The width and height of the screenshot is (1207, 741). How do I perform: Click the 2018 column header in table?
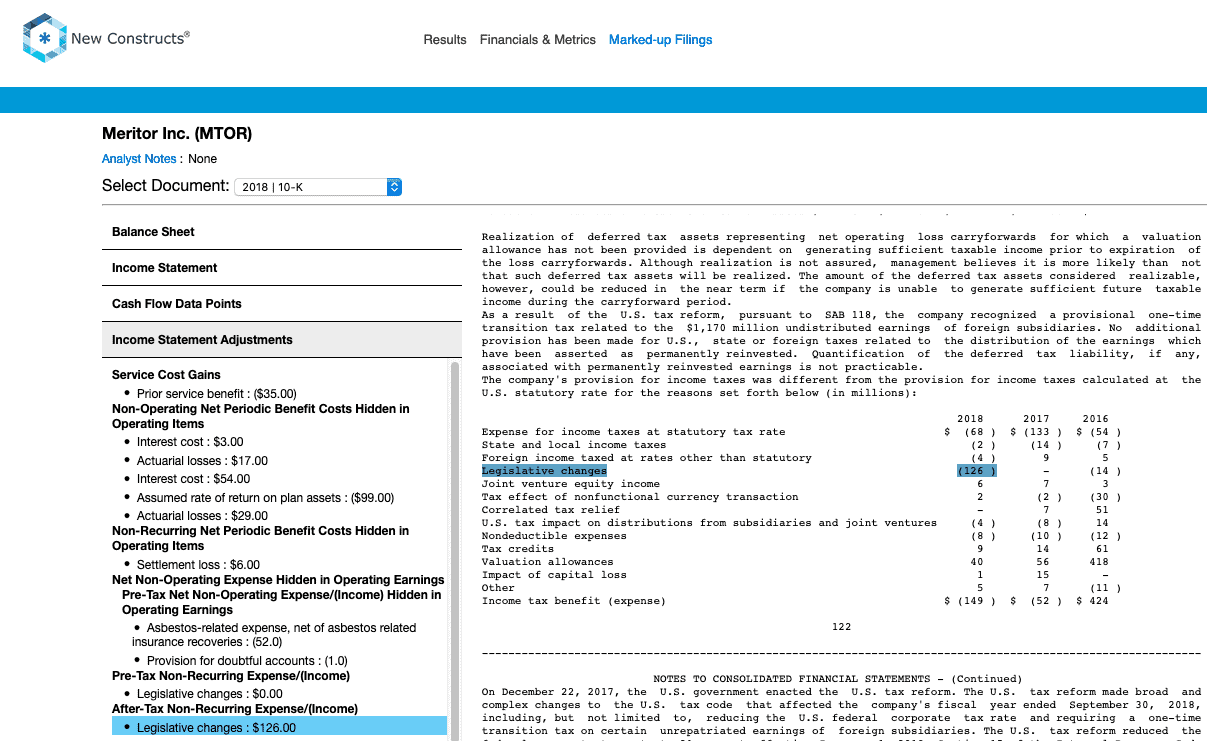[x=970, y=419]
